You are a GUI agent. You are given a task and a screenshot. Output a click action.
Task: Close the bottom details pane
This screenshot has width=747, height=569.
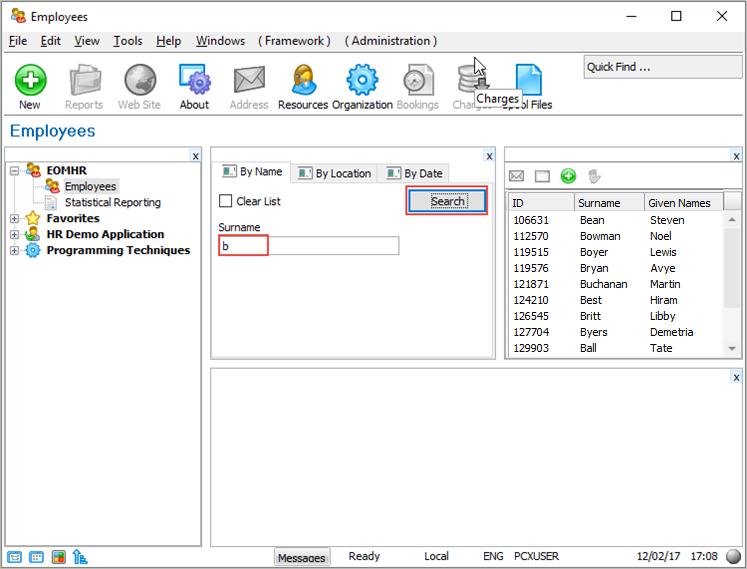pyautogui.click(x=737, y=377)
